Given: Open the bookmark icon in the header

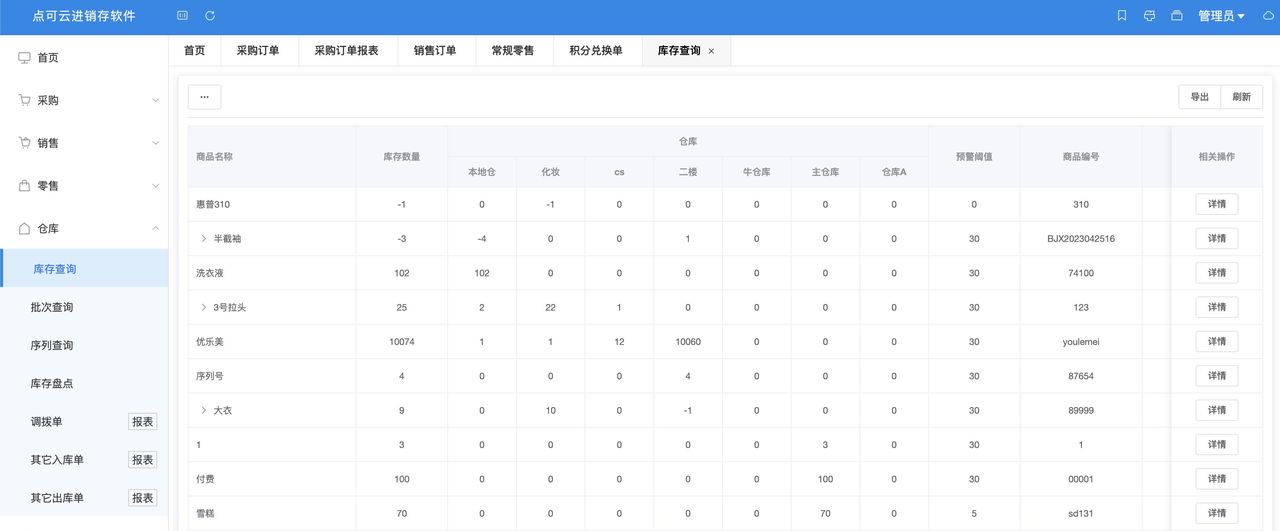Looking at the screenshot, I should coord(1122,16).
